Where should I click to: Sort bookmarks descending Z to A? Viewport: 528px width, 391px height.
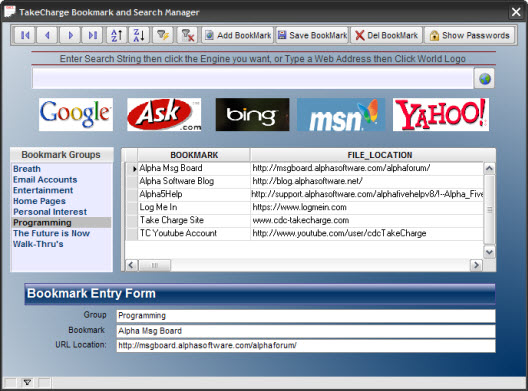click(139, 35)
